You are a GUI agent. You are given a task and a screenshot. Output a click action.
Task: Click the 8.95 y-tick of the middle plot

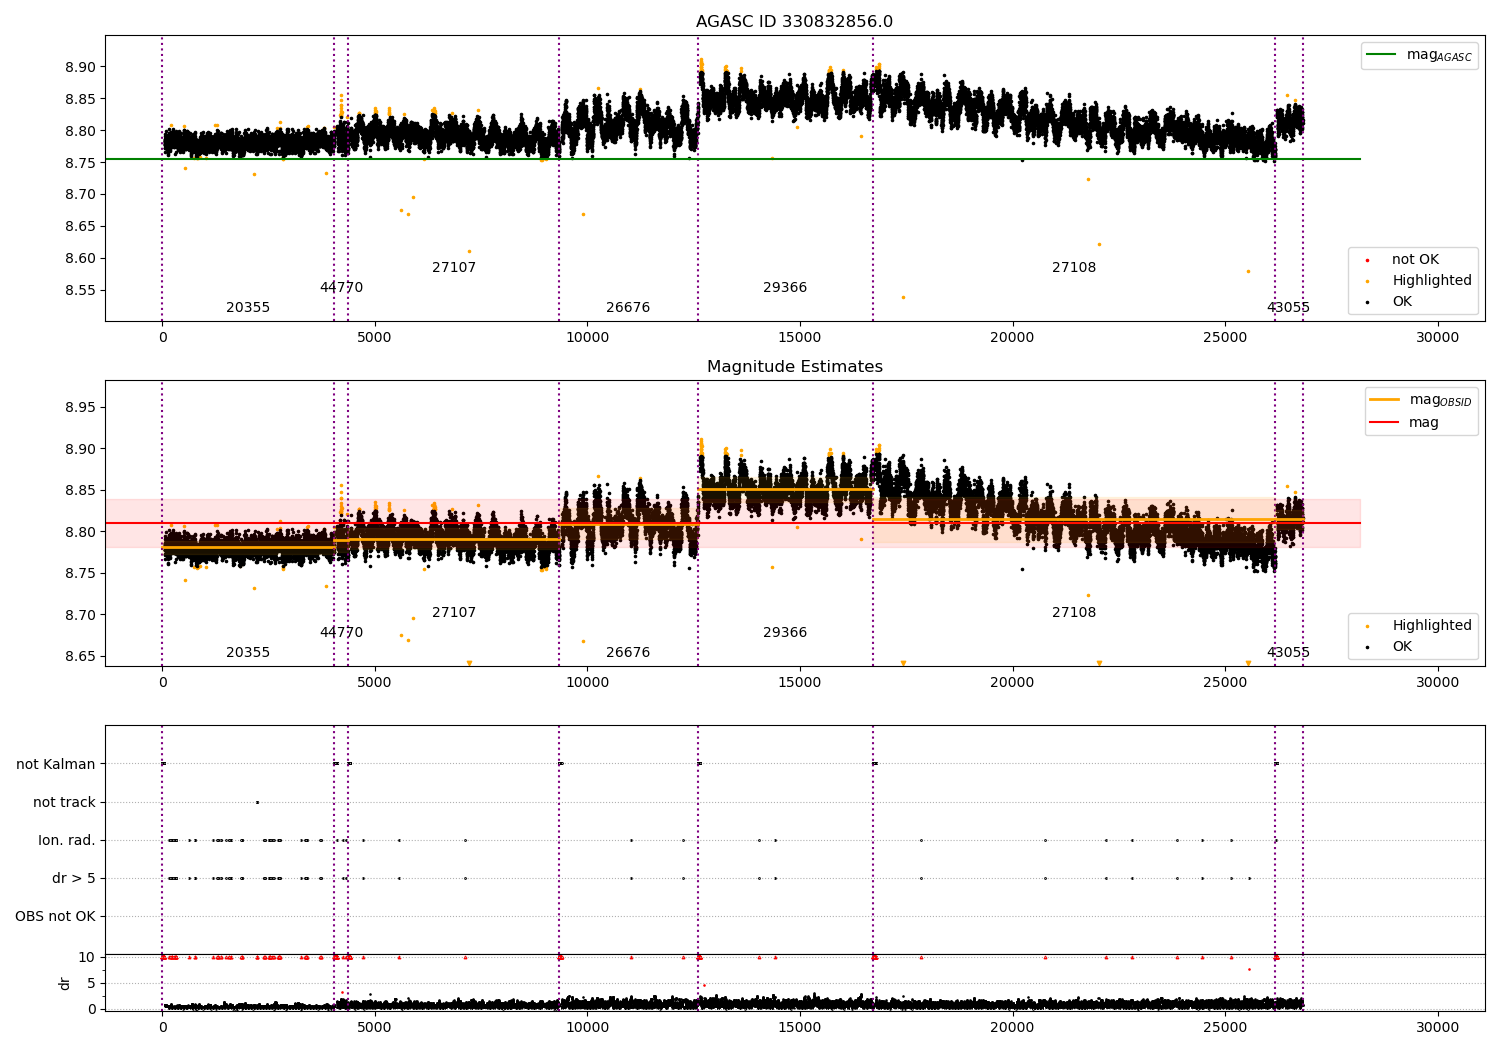(80, 408)
